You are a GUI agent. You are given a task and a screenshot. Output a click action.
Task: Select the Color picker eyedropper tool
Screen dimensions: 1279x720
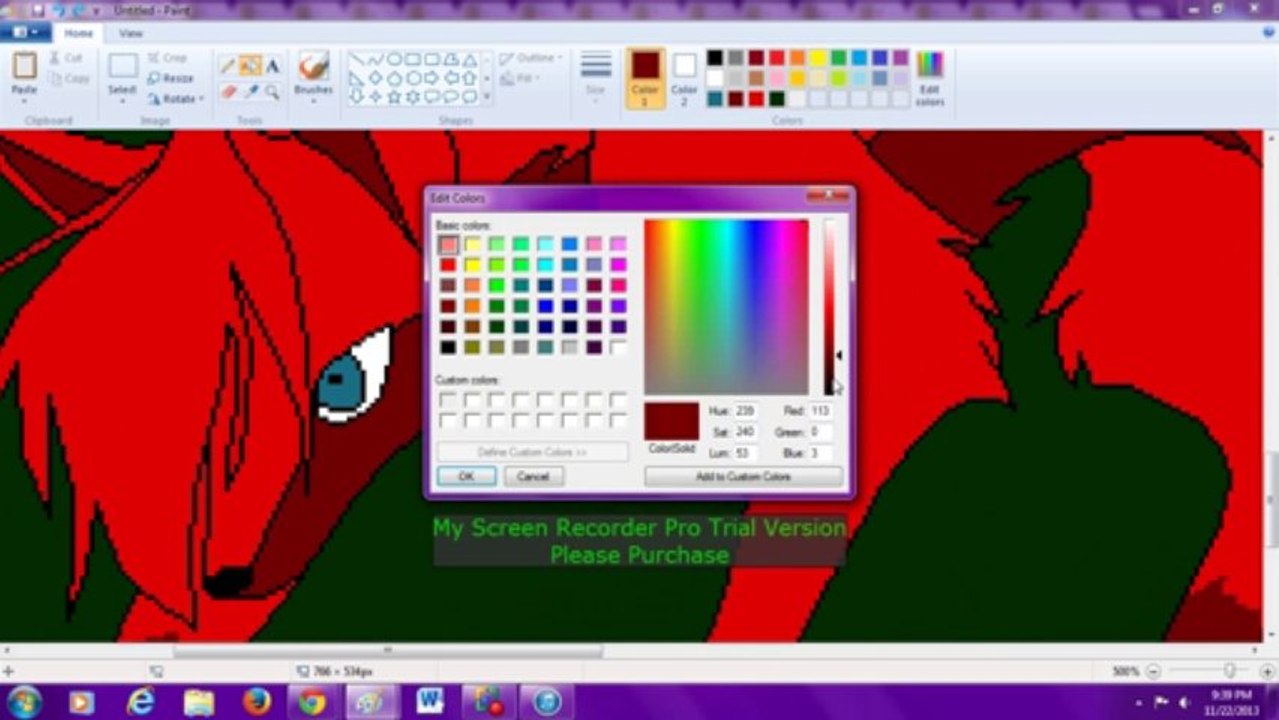click(x=250, y=92)
